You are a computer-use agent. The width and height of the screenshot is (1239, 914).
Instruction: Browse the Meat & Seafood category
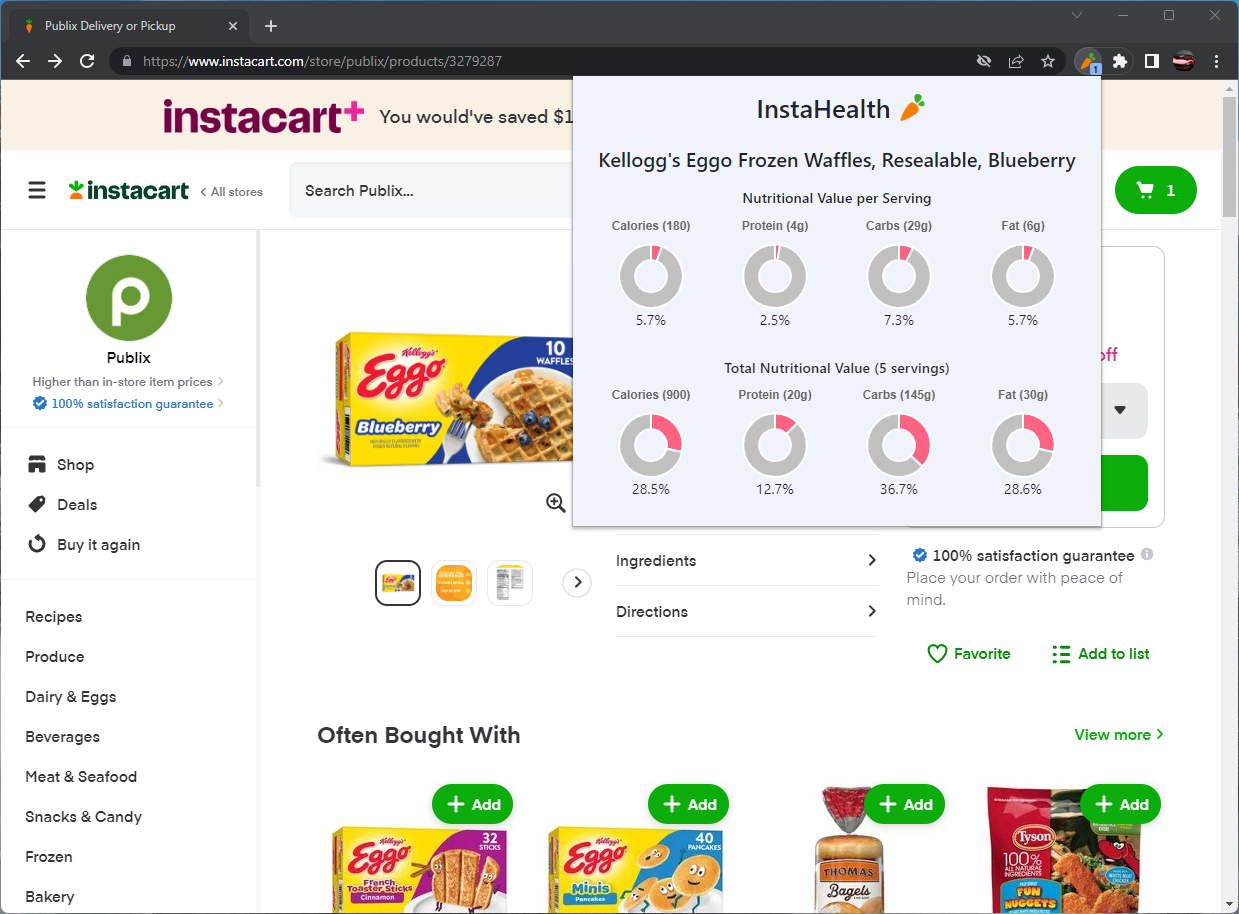coord(81,777)
